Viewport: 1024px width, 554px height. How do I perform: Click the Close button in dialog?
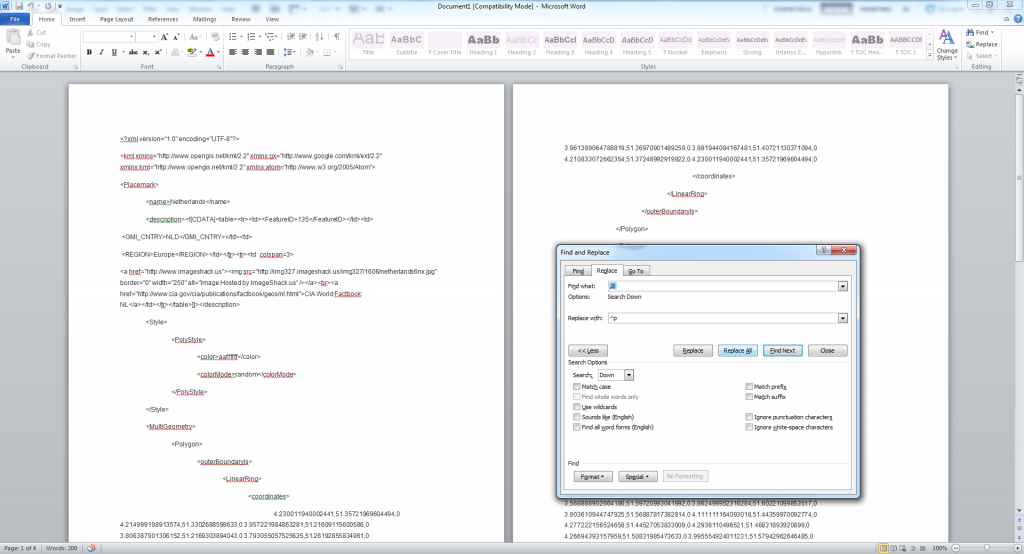click(827, 351)
